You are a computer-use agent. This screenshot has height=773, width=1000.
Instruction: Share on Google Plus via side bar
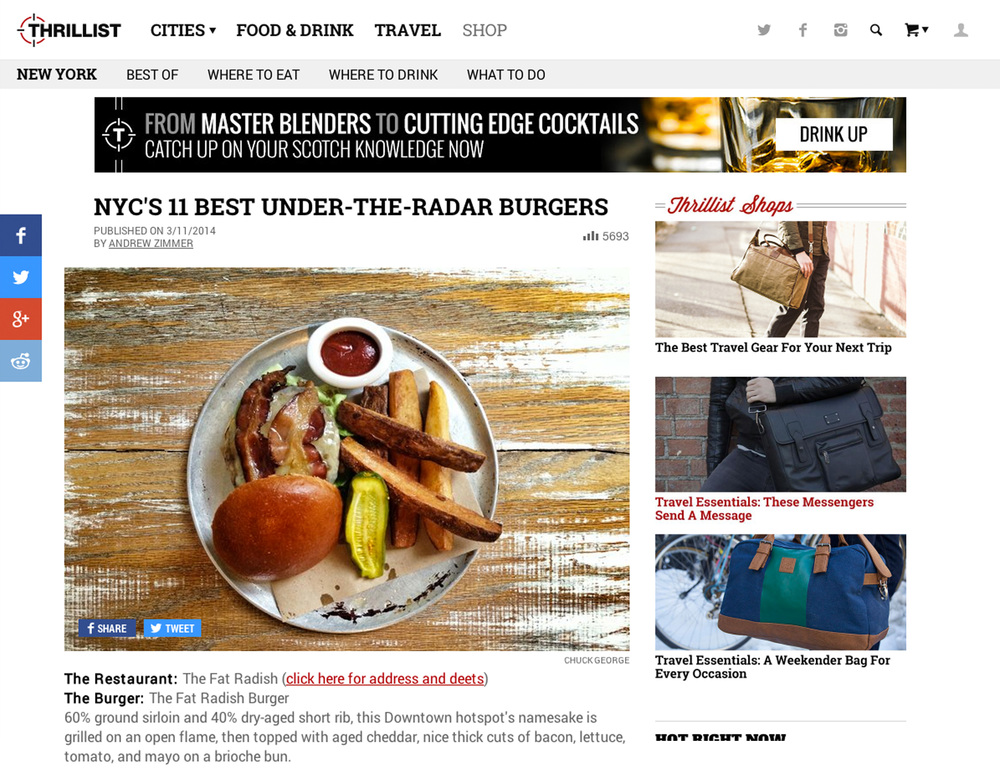pos(21,319)
